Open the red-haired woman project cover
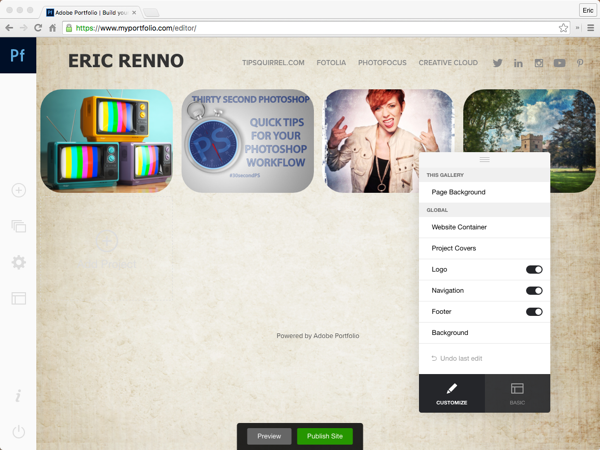The width and height of the screenshot is (600, 450). click(x=389, y=141)
